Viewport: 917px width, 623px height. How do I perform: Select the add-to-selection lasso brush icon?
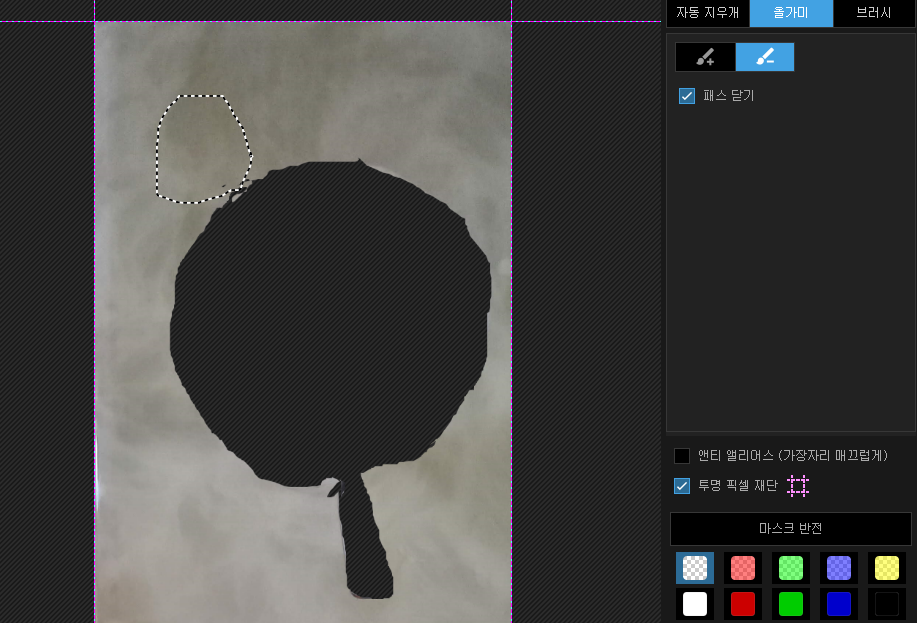coord(705,57)
